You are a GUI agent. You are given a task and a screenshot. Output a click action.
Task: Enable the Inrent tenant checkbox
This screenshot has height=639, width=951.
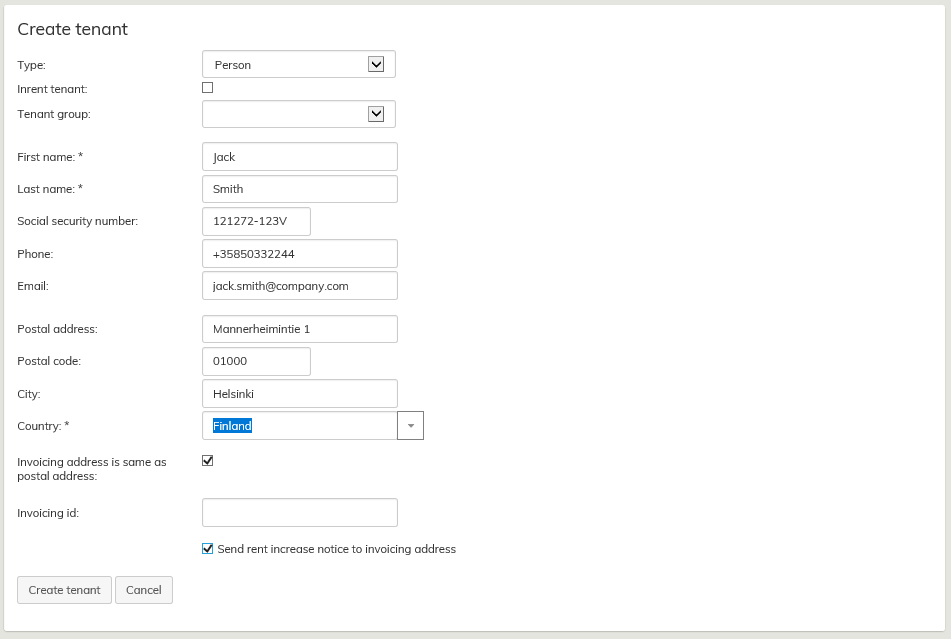point(208,88)
